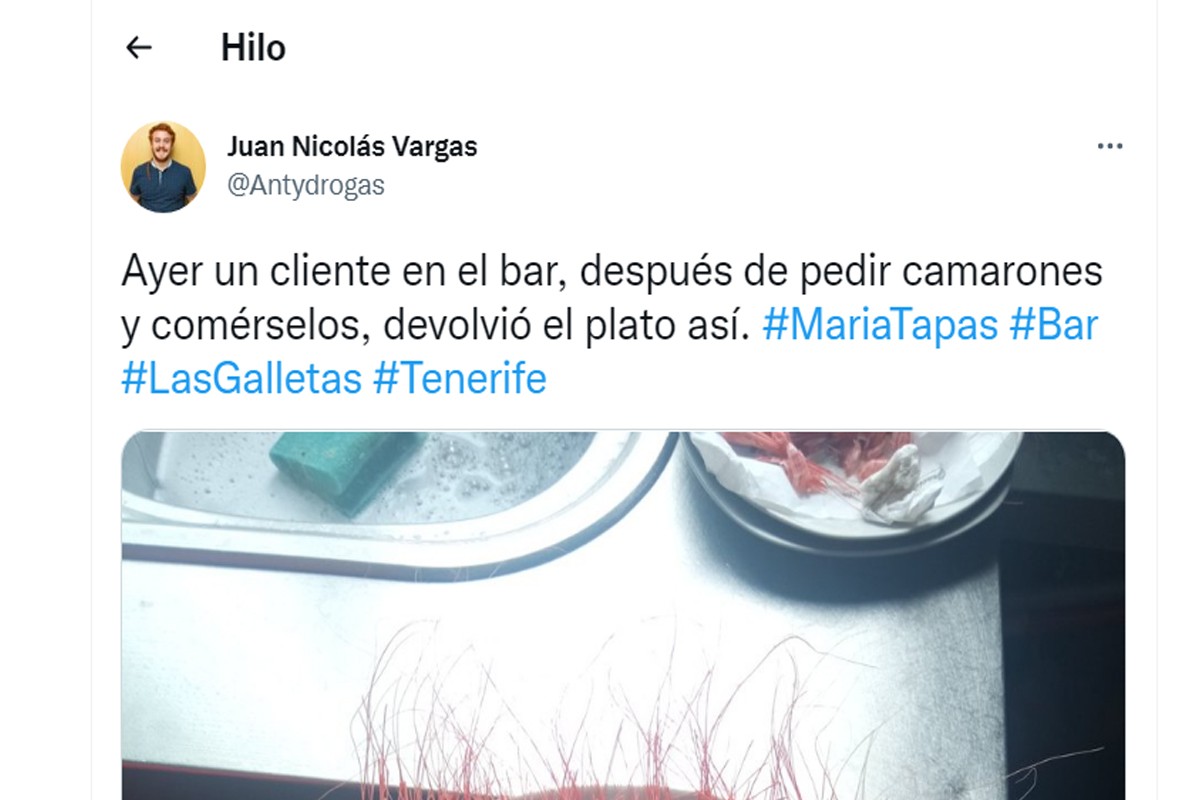This screenshot has height=800, width=1200.
Task: Go back using the left arrow icon
Action: [x=138, y=47]
